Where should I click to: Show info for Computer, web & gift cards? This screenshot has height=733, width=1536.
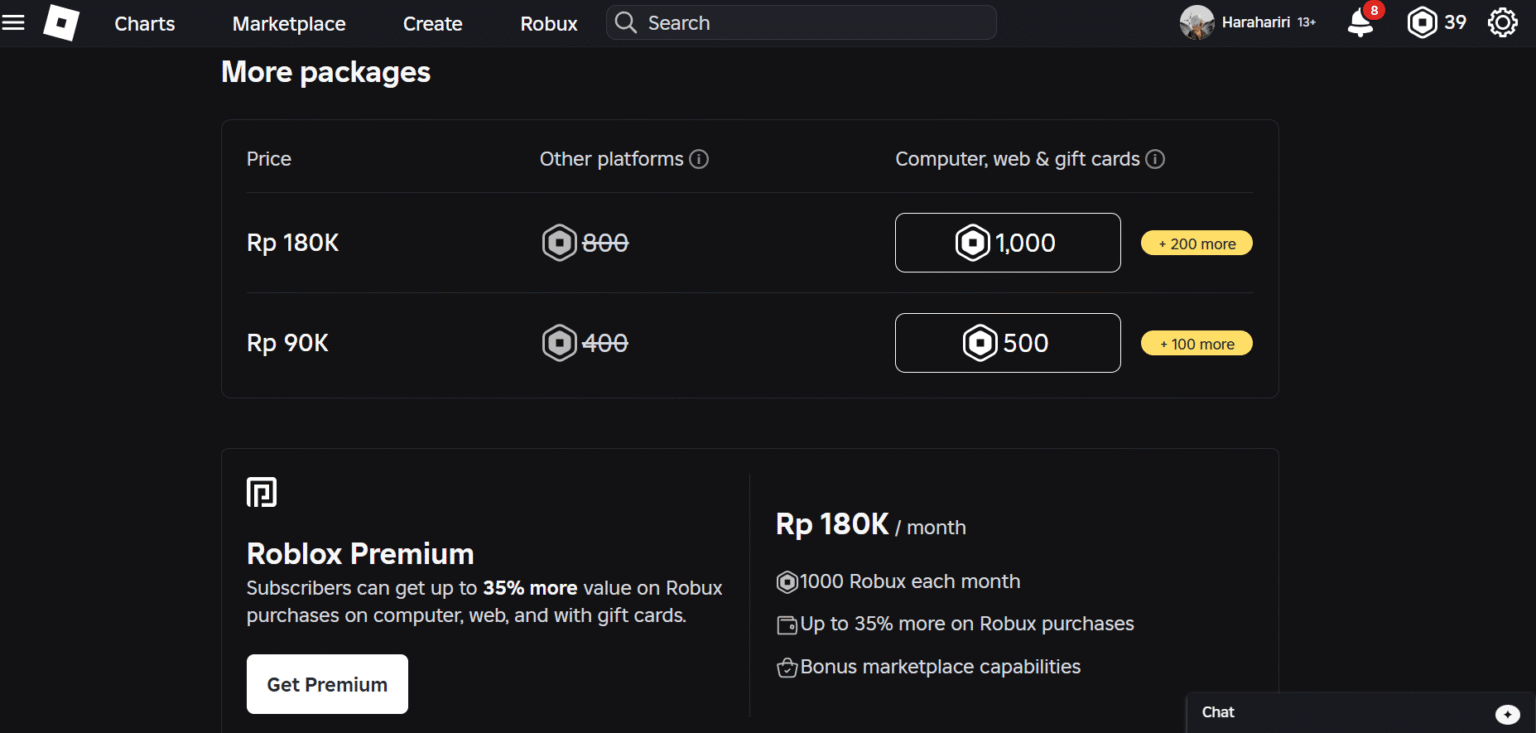(1155, 159)
